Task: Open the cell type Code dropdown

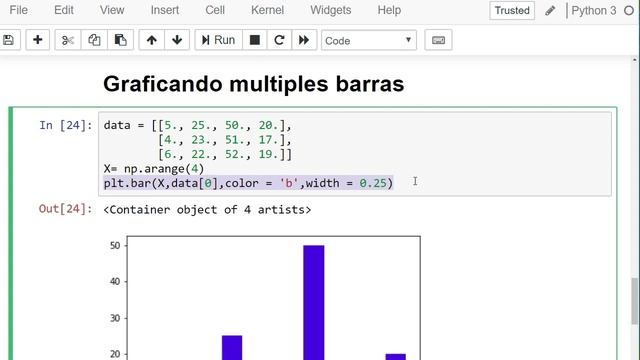Action: coord(369,40)
